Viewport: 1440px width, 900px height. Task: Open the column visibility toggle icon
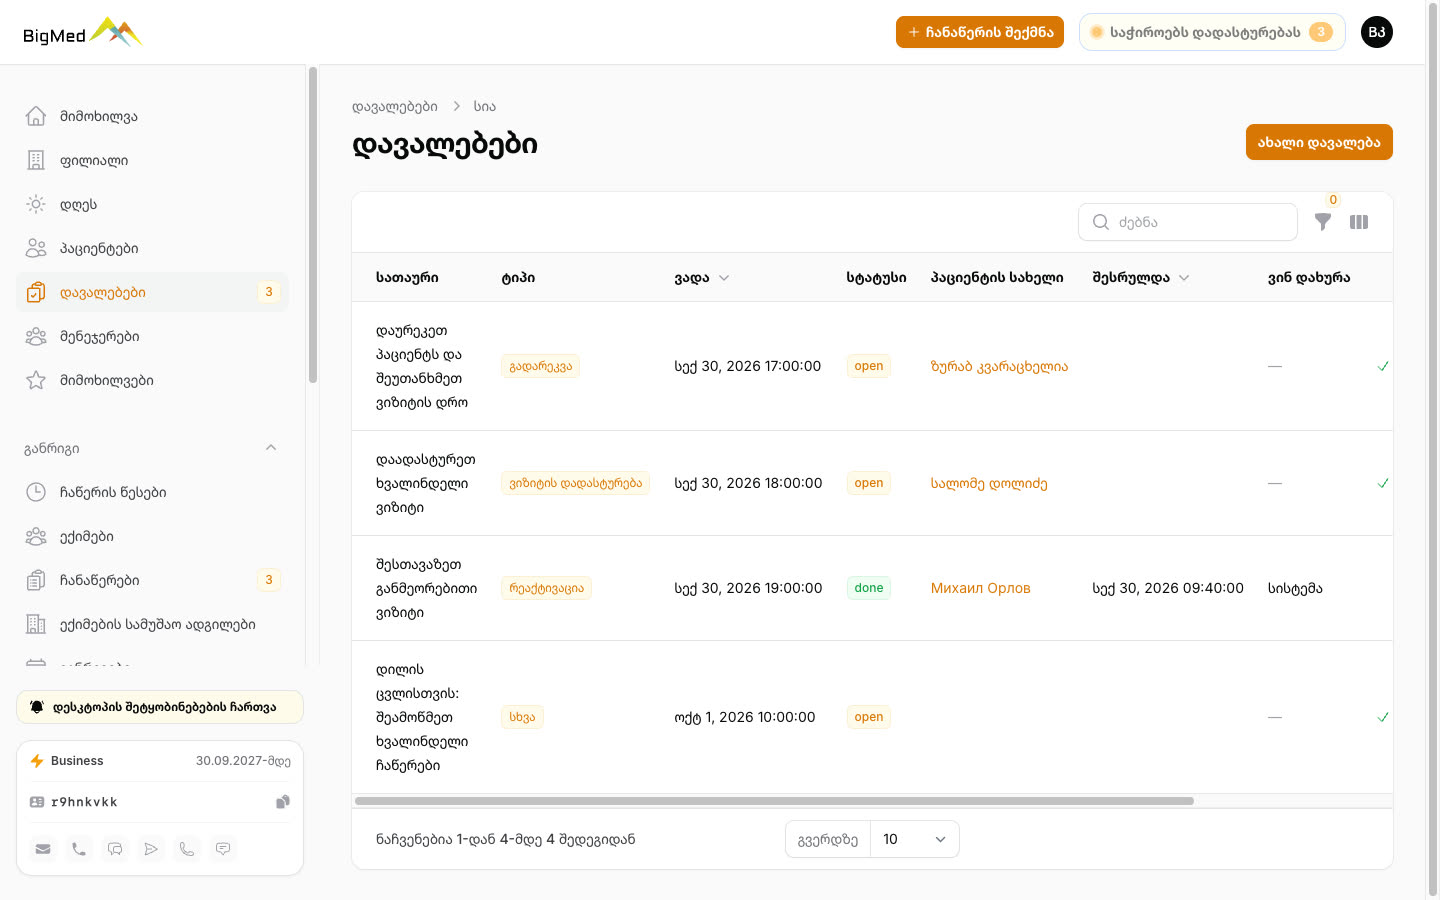pos(1359,222)
